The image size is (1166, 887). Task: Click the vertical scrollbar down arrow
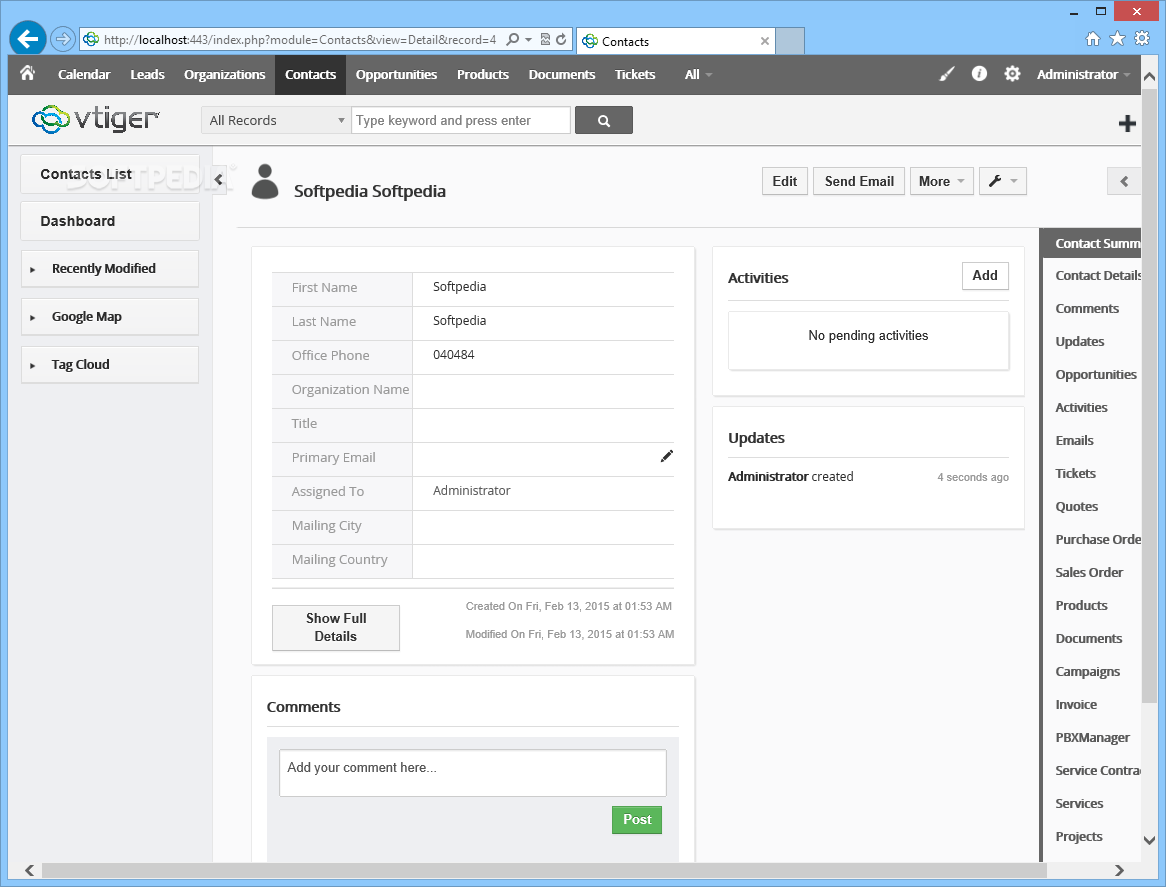[x=1149, y=840]
